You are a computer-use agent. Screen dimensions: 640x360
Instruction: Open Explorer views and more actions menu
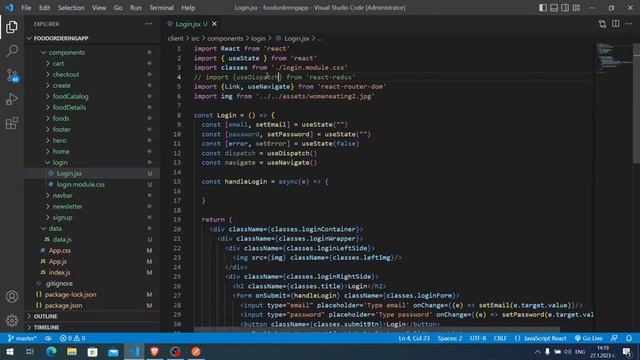[149, 24]
